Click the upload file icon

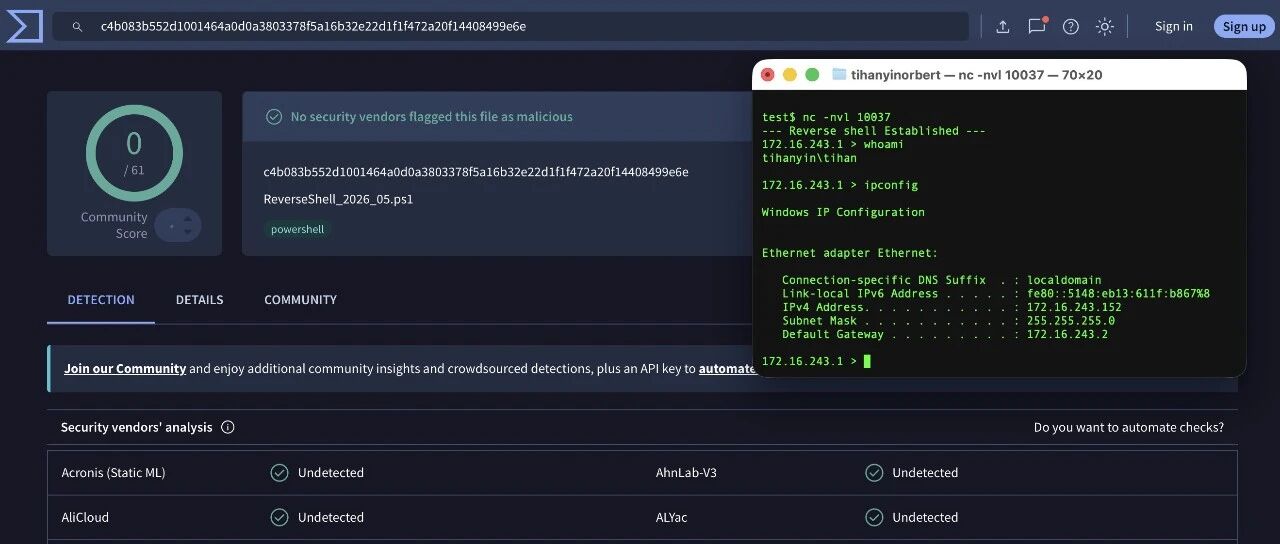click(1003, 27)
